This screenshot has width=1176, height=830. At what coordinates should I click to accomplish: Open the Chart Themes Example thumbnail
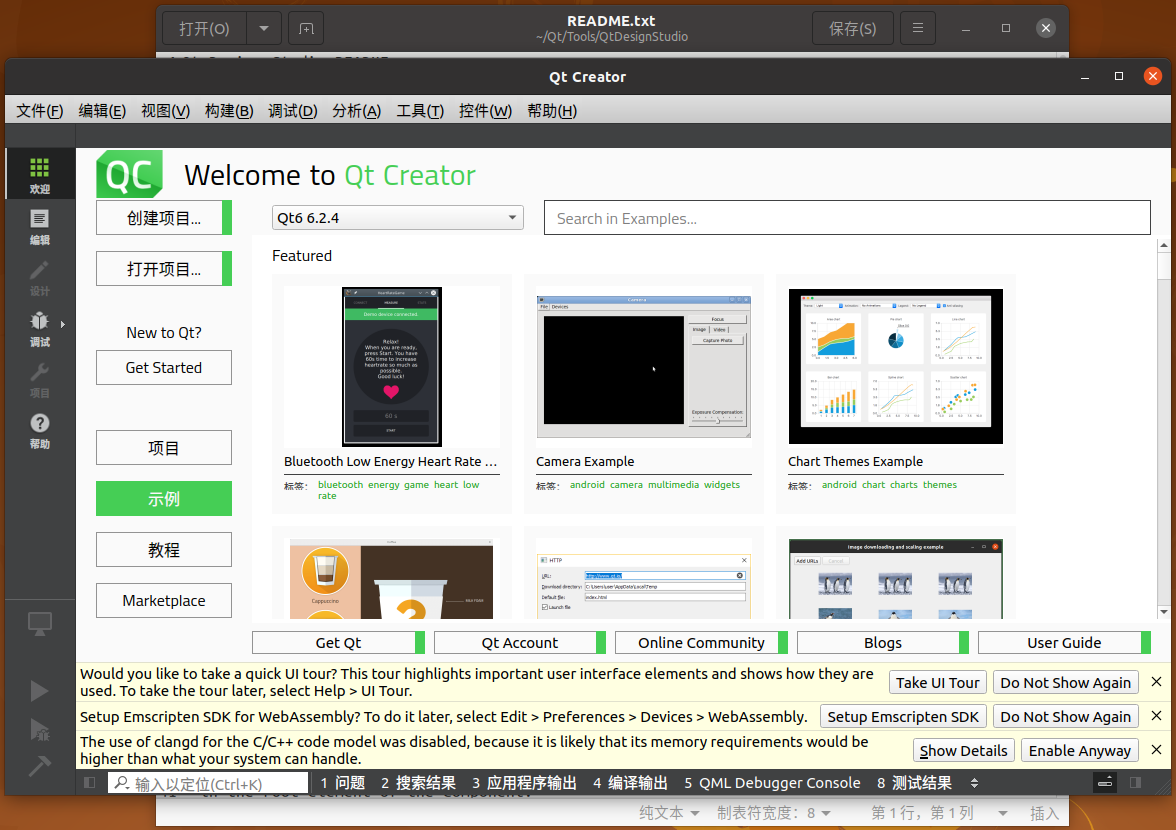click(896, 367)
